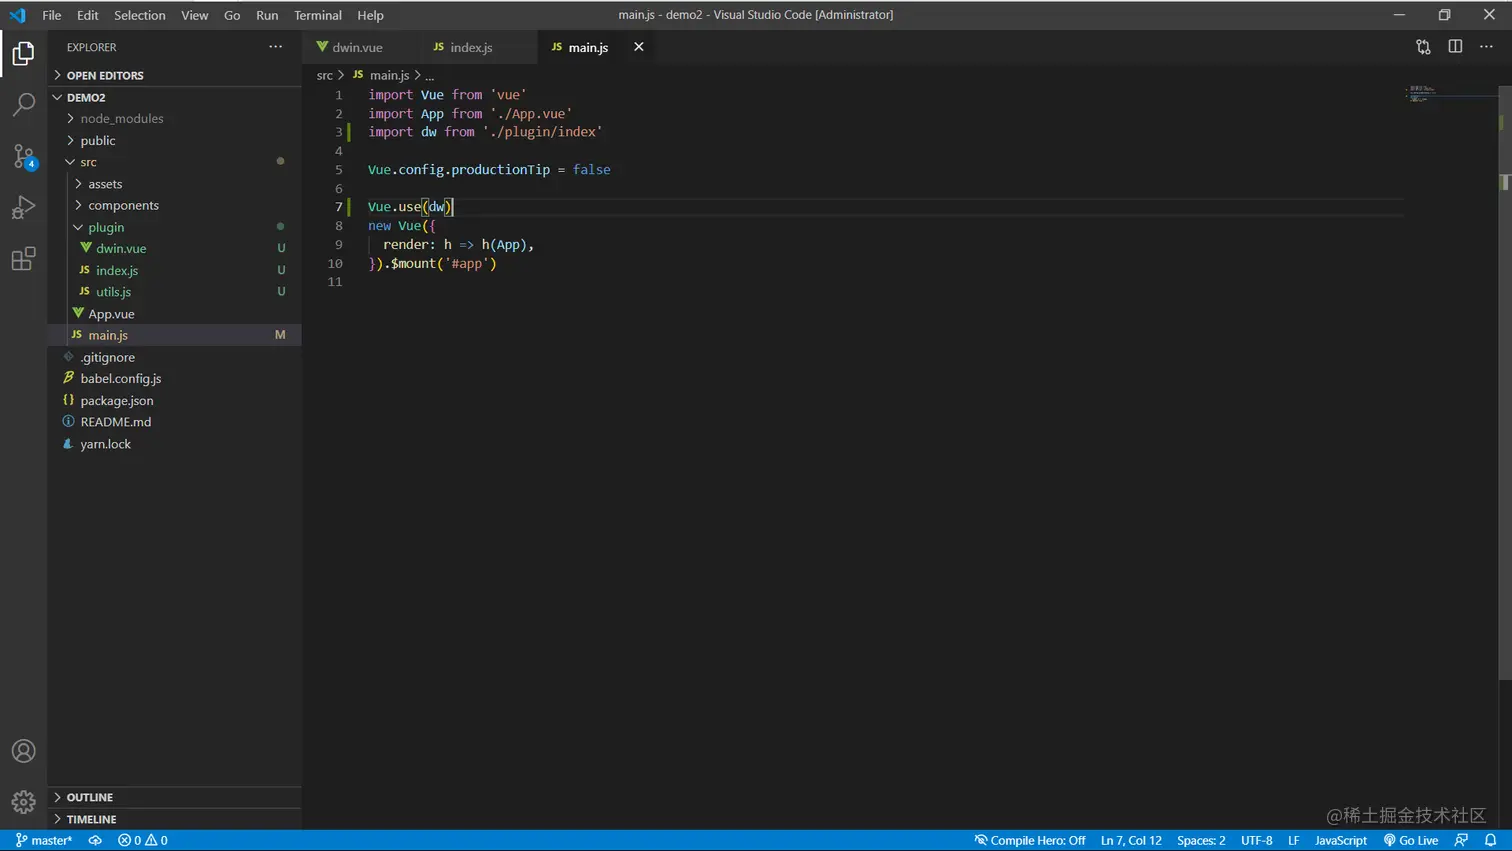Viewport: 1512px width, 851px height.
Task: Click the Explorer more actions ellipsis
Action: coord(275,47)
